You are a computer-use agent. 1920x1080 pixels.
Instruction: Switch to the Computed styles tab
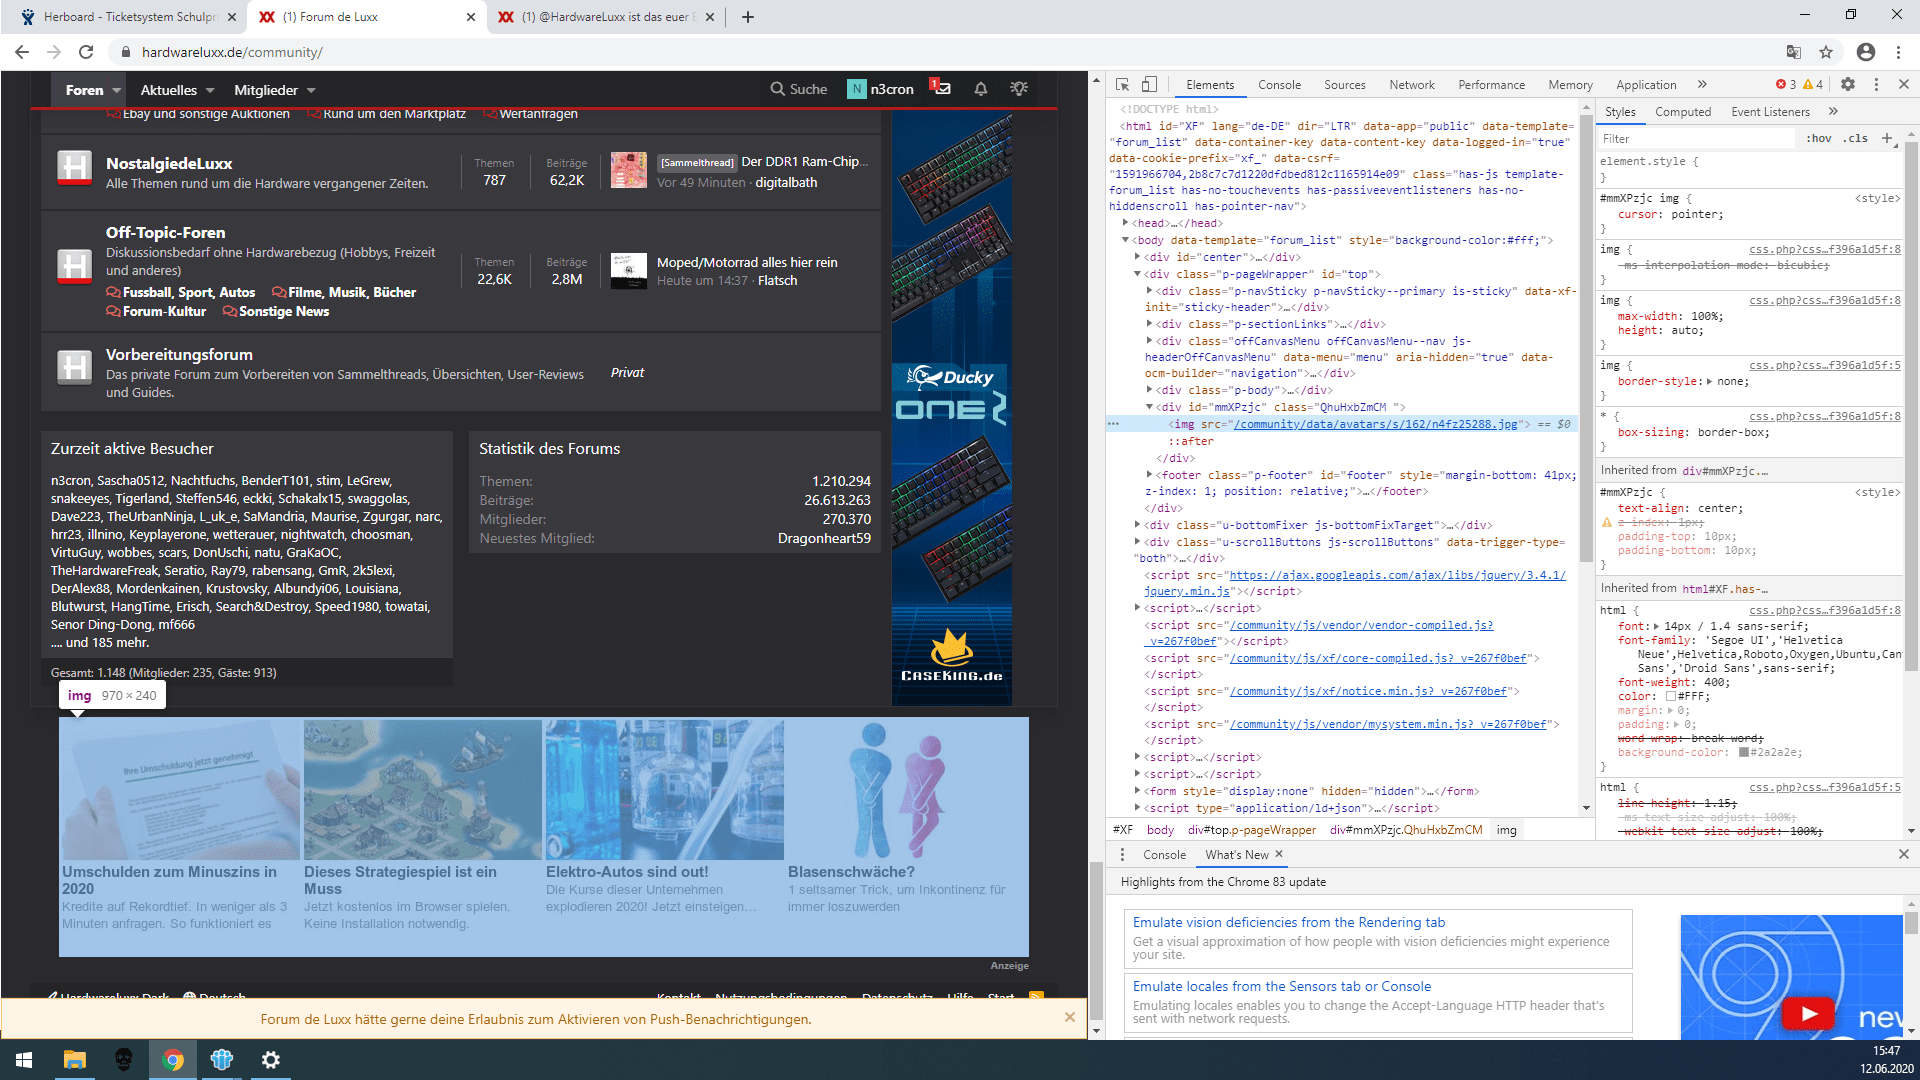click(x=1683, y=112)
